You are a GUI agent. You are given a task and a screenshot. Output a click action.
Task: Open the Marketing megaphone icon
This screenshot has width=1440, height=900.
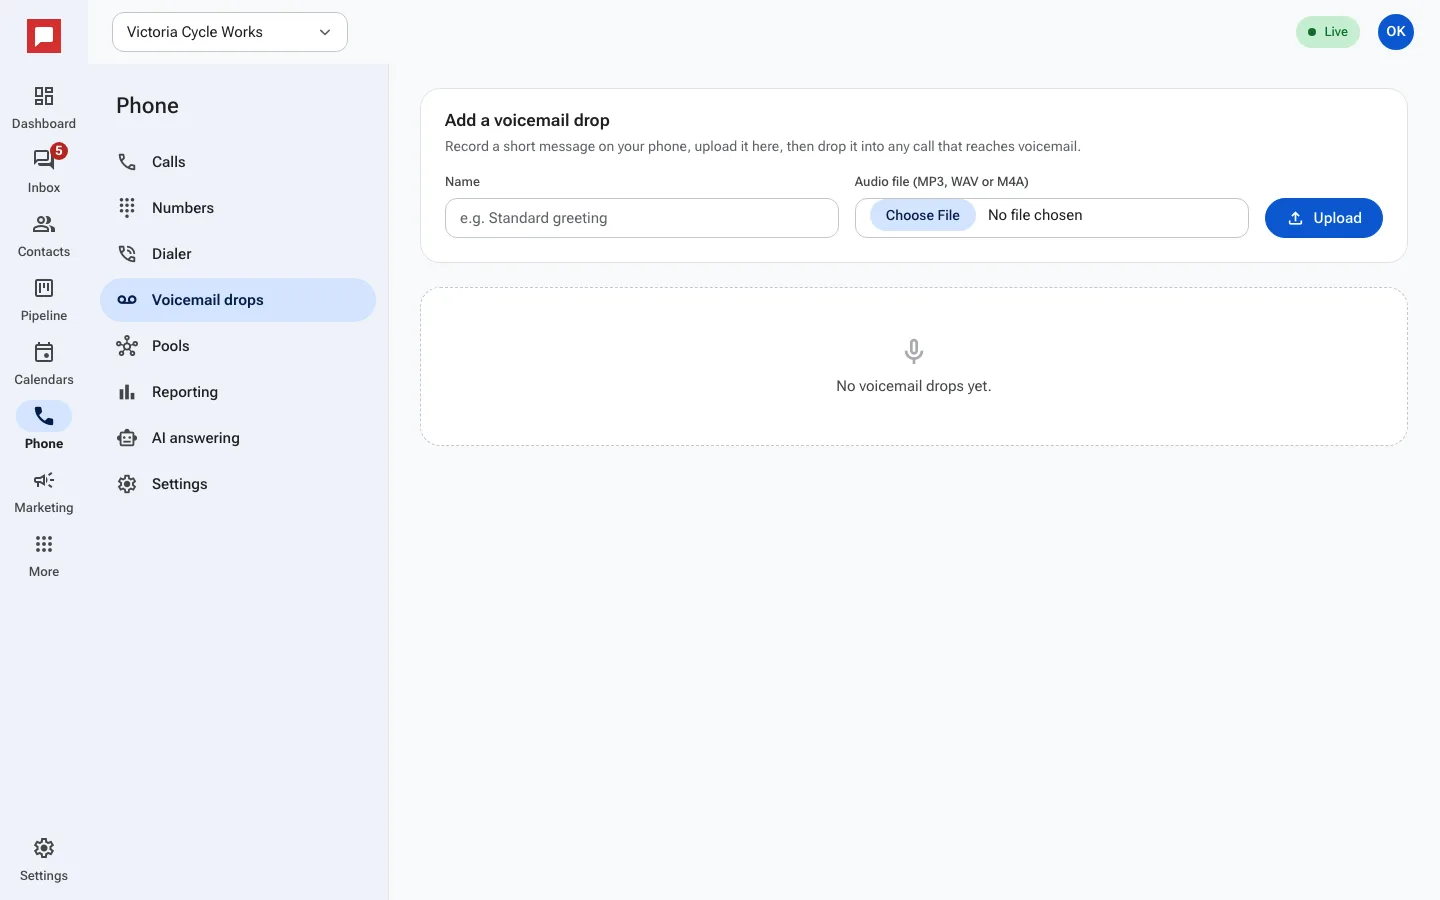[x=44, y=480]
